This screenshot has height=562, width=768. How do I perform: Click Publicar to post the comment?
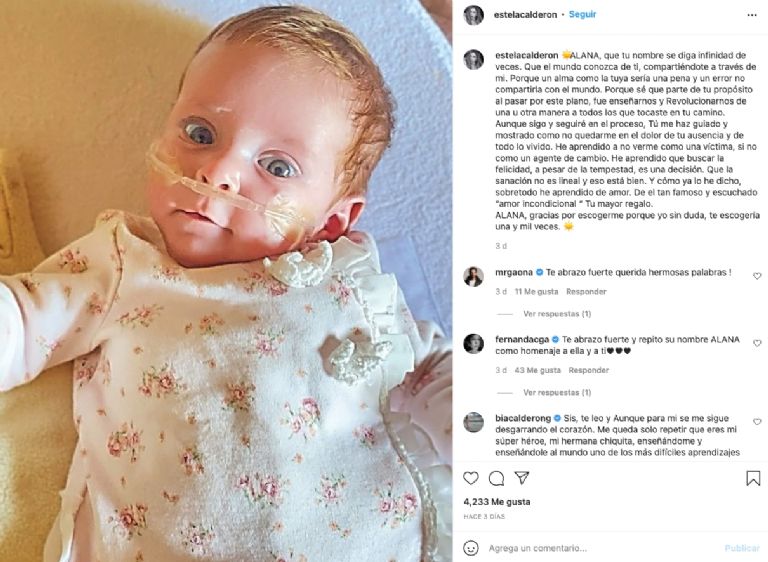click(742, 548)
